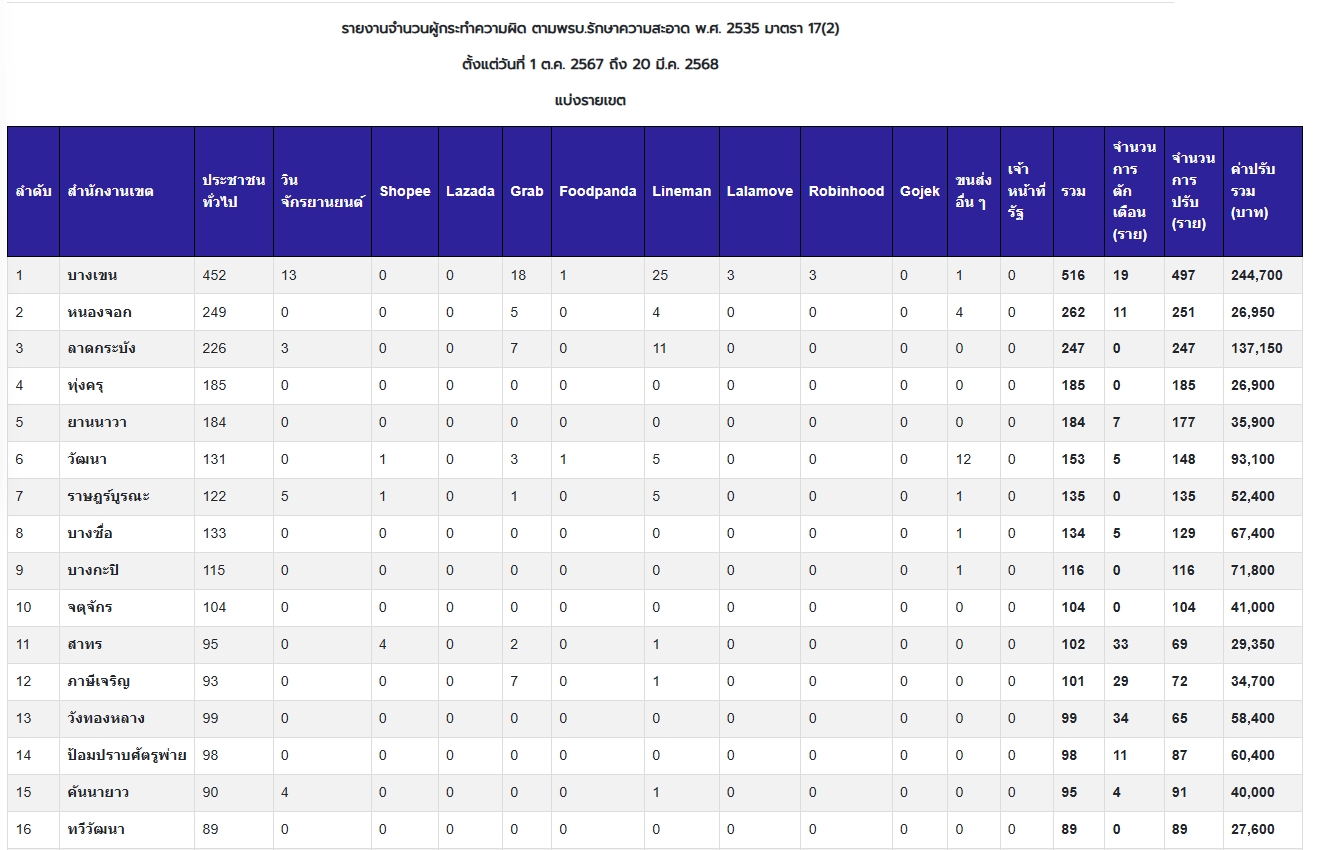Click the ประชาชนทั่วไป column header
The image size is (1326, 850).
(x=234, y=191)
